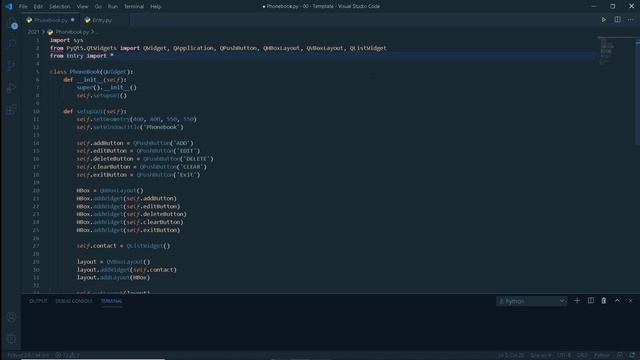Change end-of-line CRLF in status bar
This screenshot has height=360, width=640.
[582, 356]
